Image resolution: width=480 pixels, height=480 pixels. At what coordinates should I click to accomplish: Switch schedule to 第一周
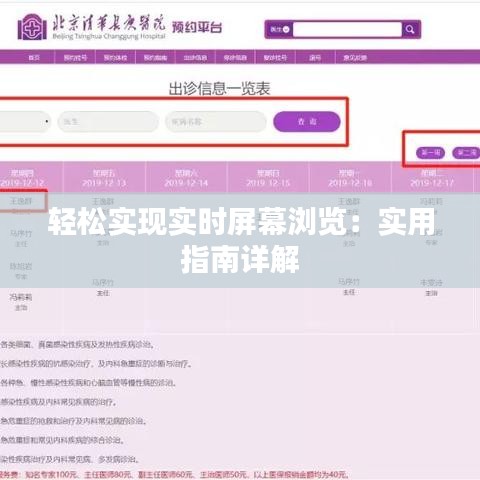tap(430, 153)
